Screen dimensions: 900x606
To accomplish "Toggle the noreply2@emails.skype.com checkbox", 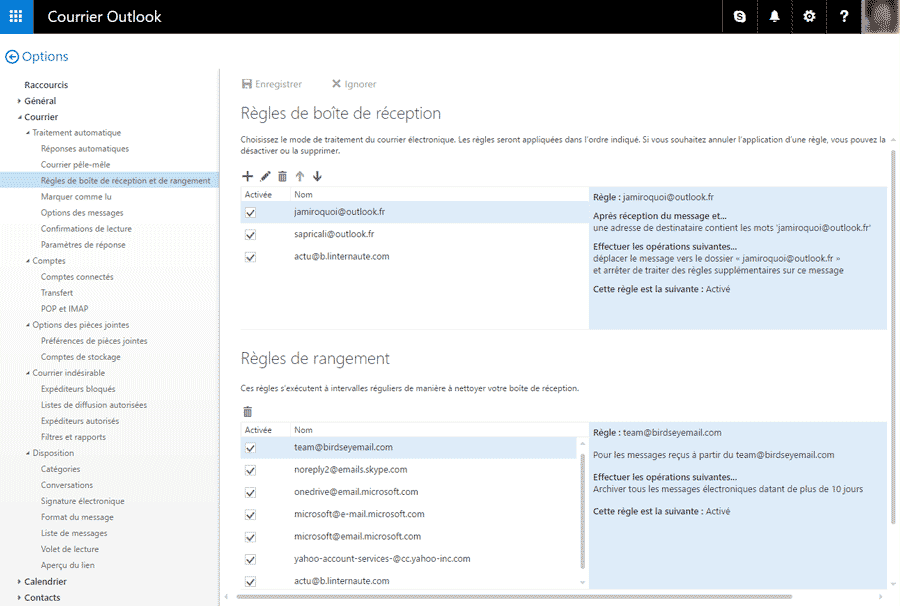I will coord(250,471).
